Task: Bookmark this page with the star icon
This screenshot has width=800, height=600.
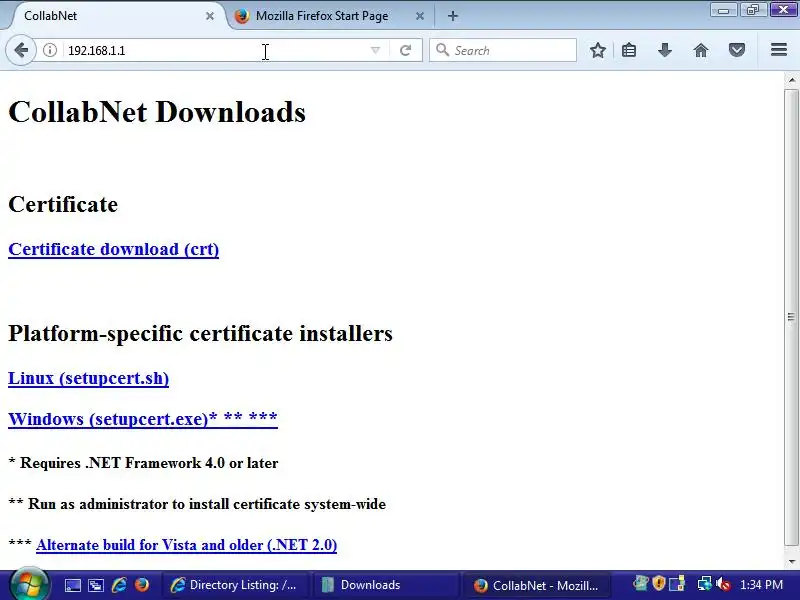Action: 598,50
